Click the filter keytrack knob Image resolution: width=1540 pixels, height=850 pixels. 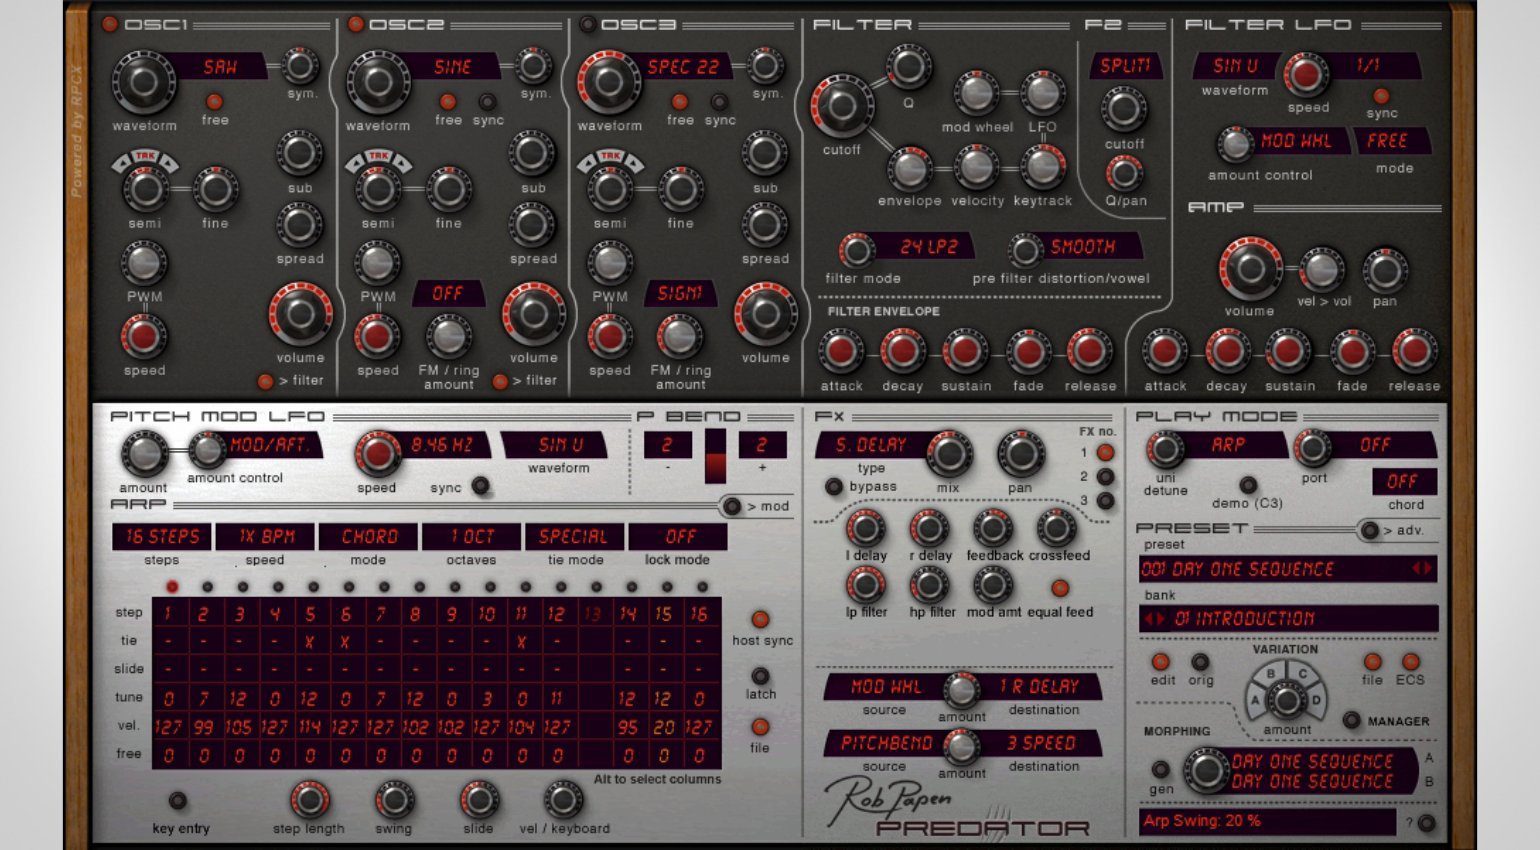click(1042, 167)
